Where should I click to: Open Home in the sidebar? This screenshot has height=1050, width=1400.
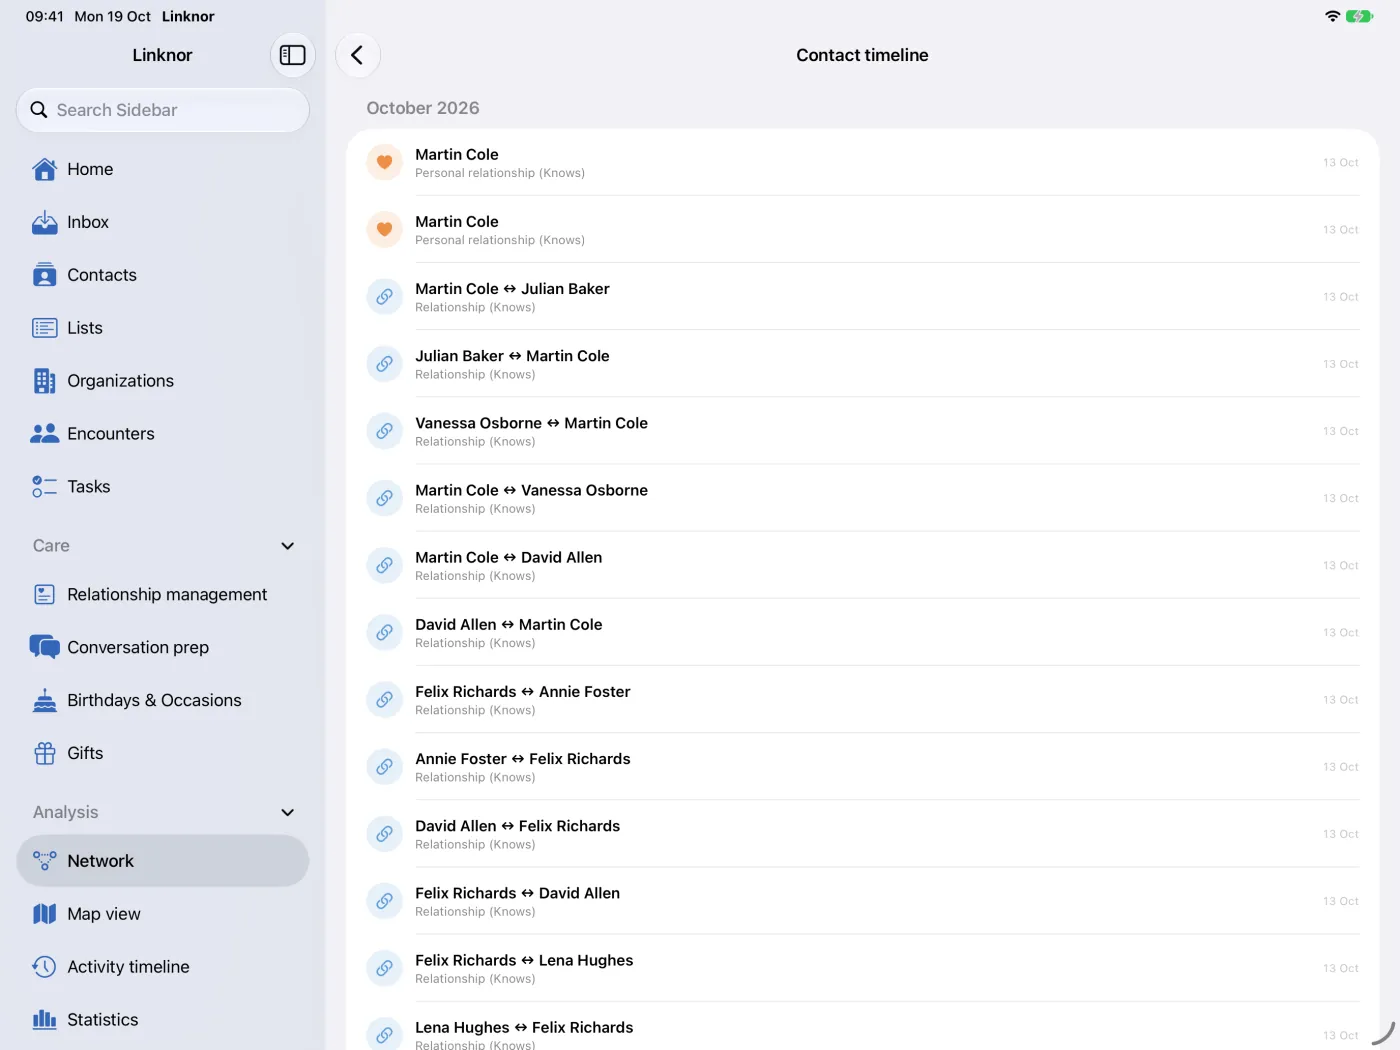click(163, 169)
